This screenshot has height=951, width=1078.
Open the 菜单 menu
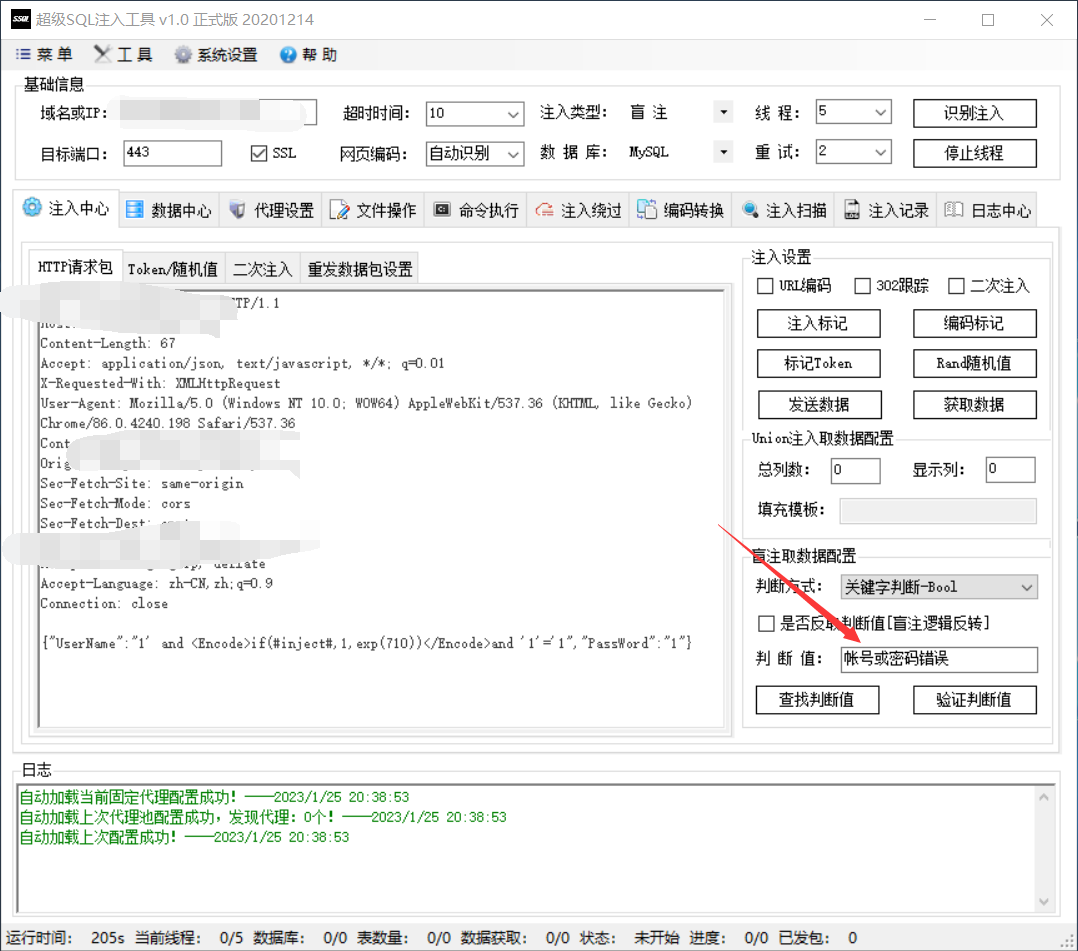(x=44, y=54)
